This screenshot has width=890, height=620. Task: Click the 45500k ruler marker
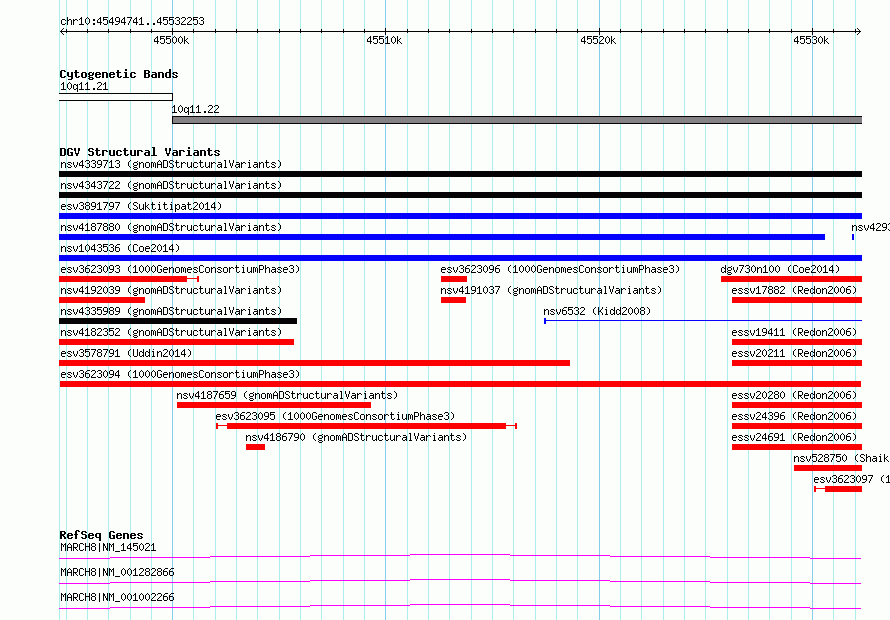(171, 40)
